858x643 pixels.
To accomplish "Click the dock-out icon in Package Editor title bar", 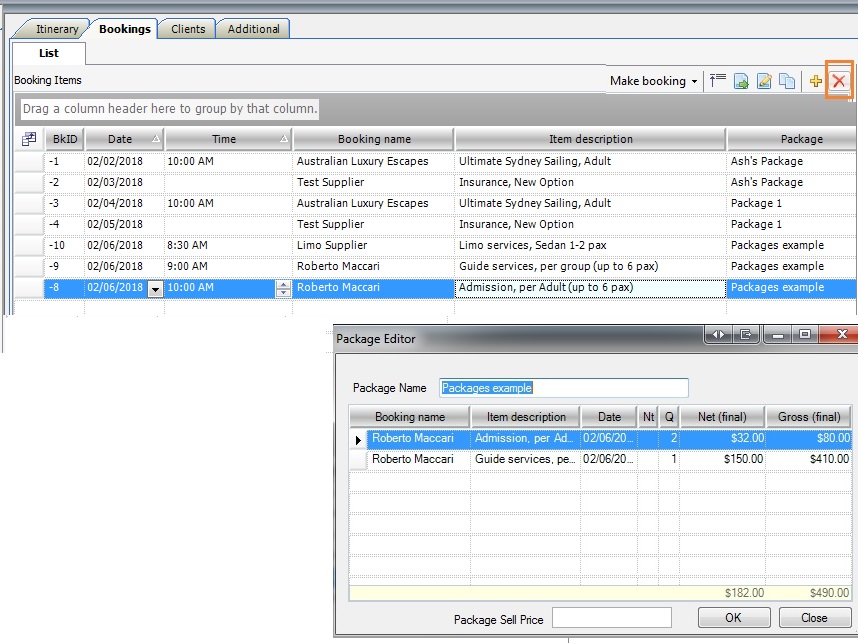I will [746, 335].
